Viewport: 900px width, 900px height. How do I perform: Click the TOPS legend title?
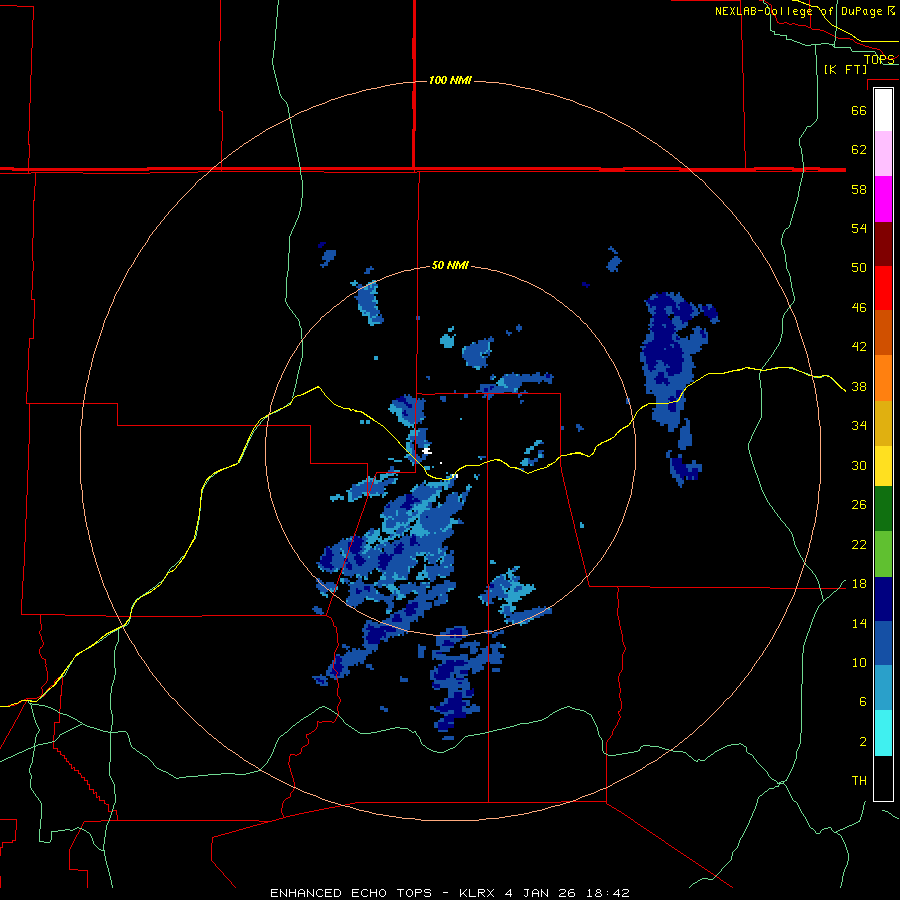click(879, 59)
